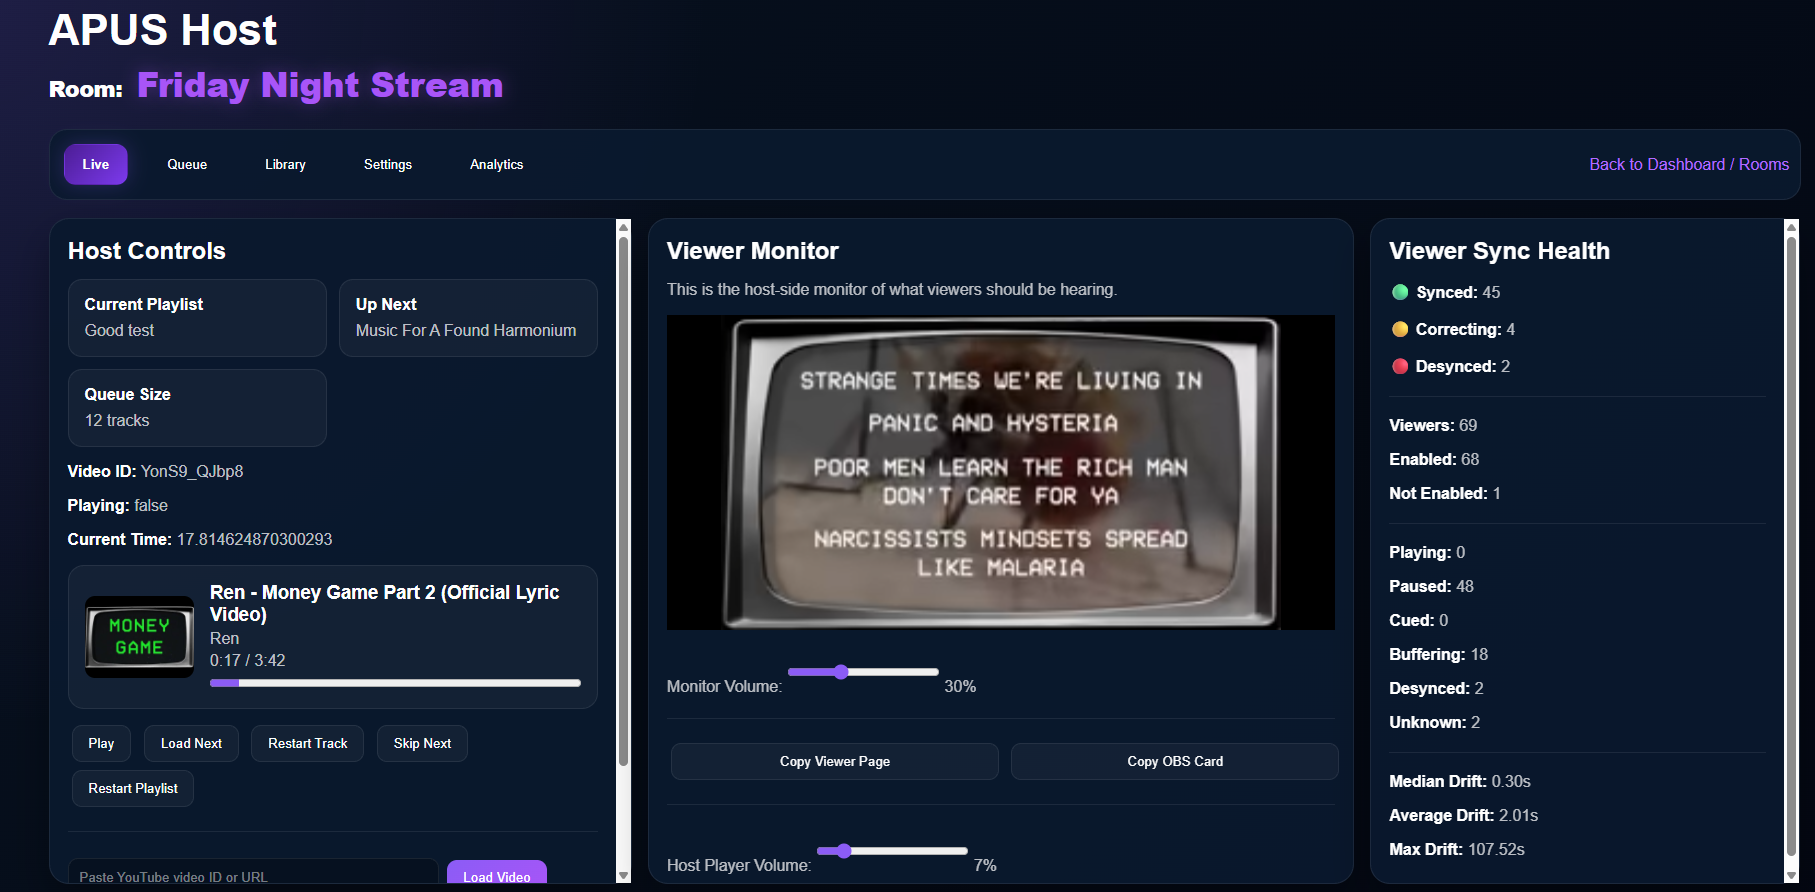Click the Host Controls scrollbar up arrow

623,227
